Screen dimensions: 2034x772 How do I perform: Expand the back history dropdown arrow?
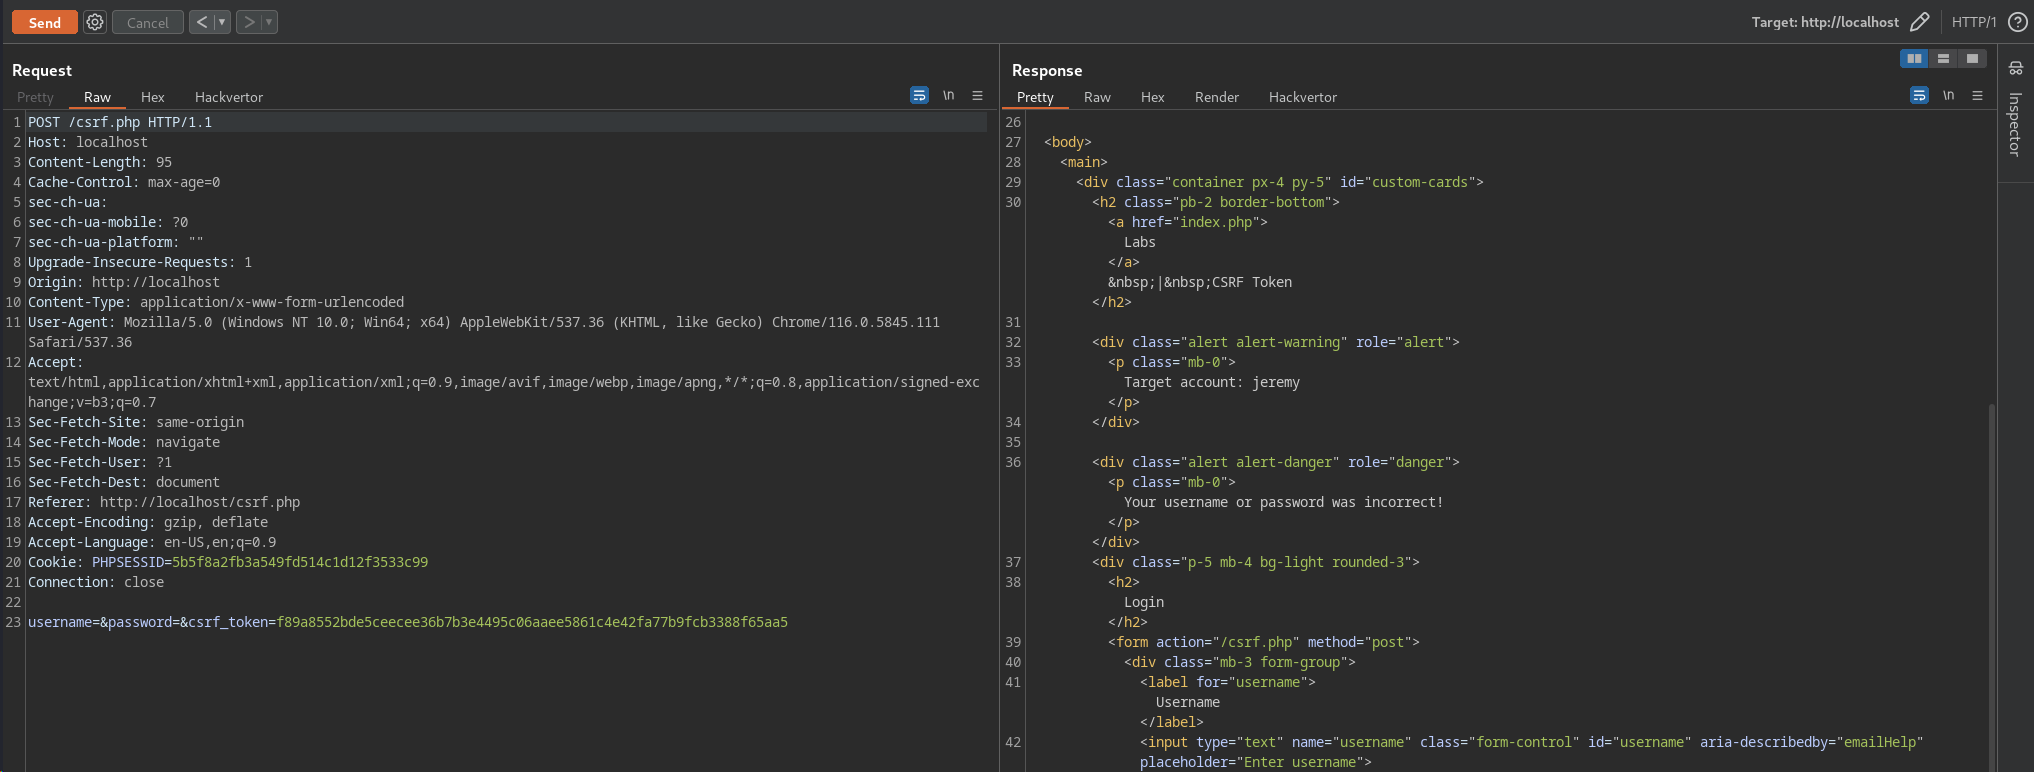(222, 22)
